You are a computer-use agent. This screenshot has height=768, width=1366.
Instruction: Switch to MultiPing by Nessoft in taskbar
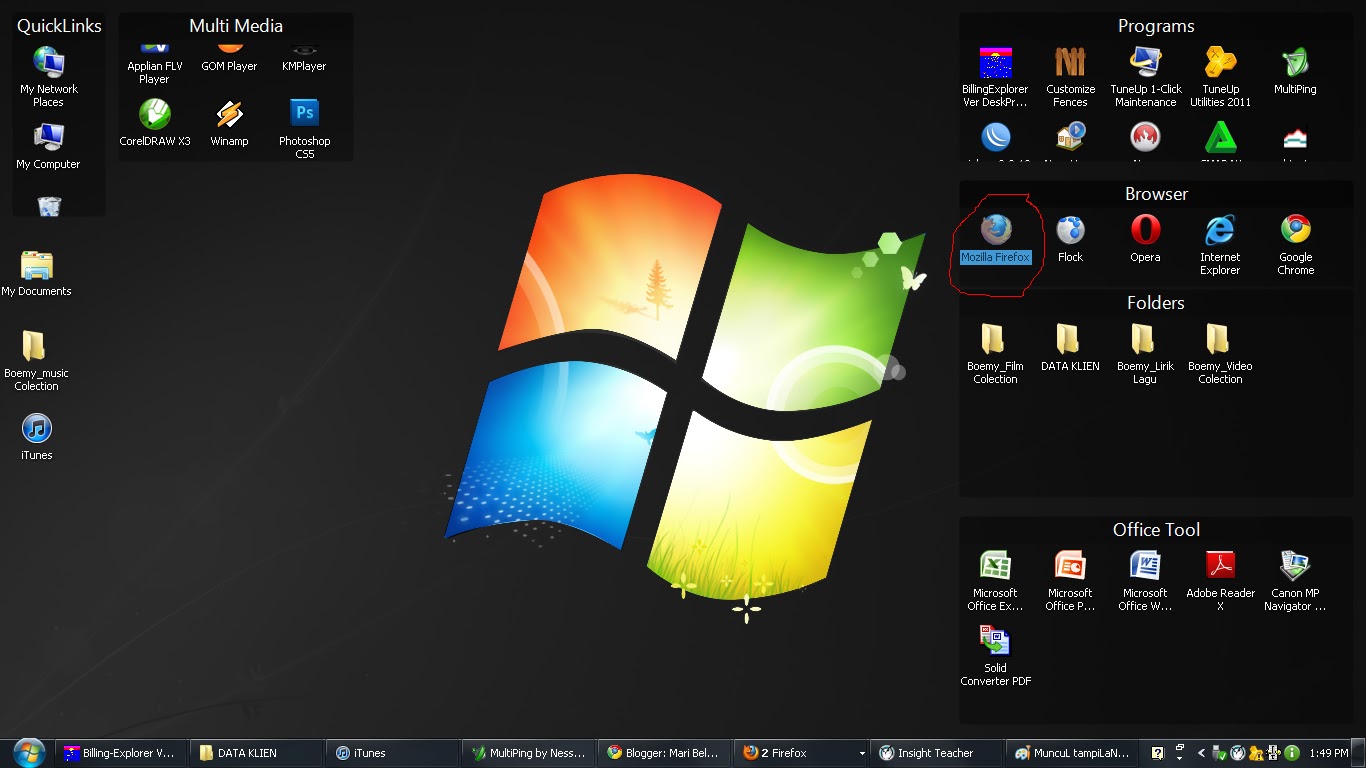[528, 753]
